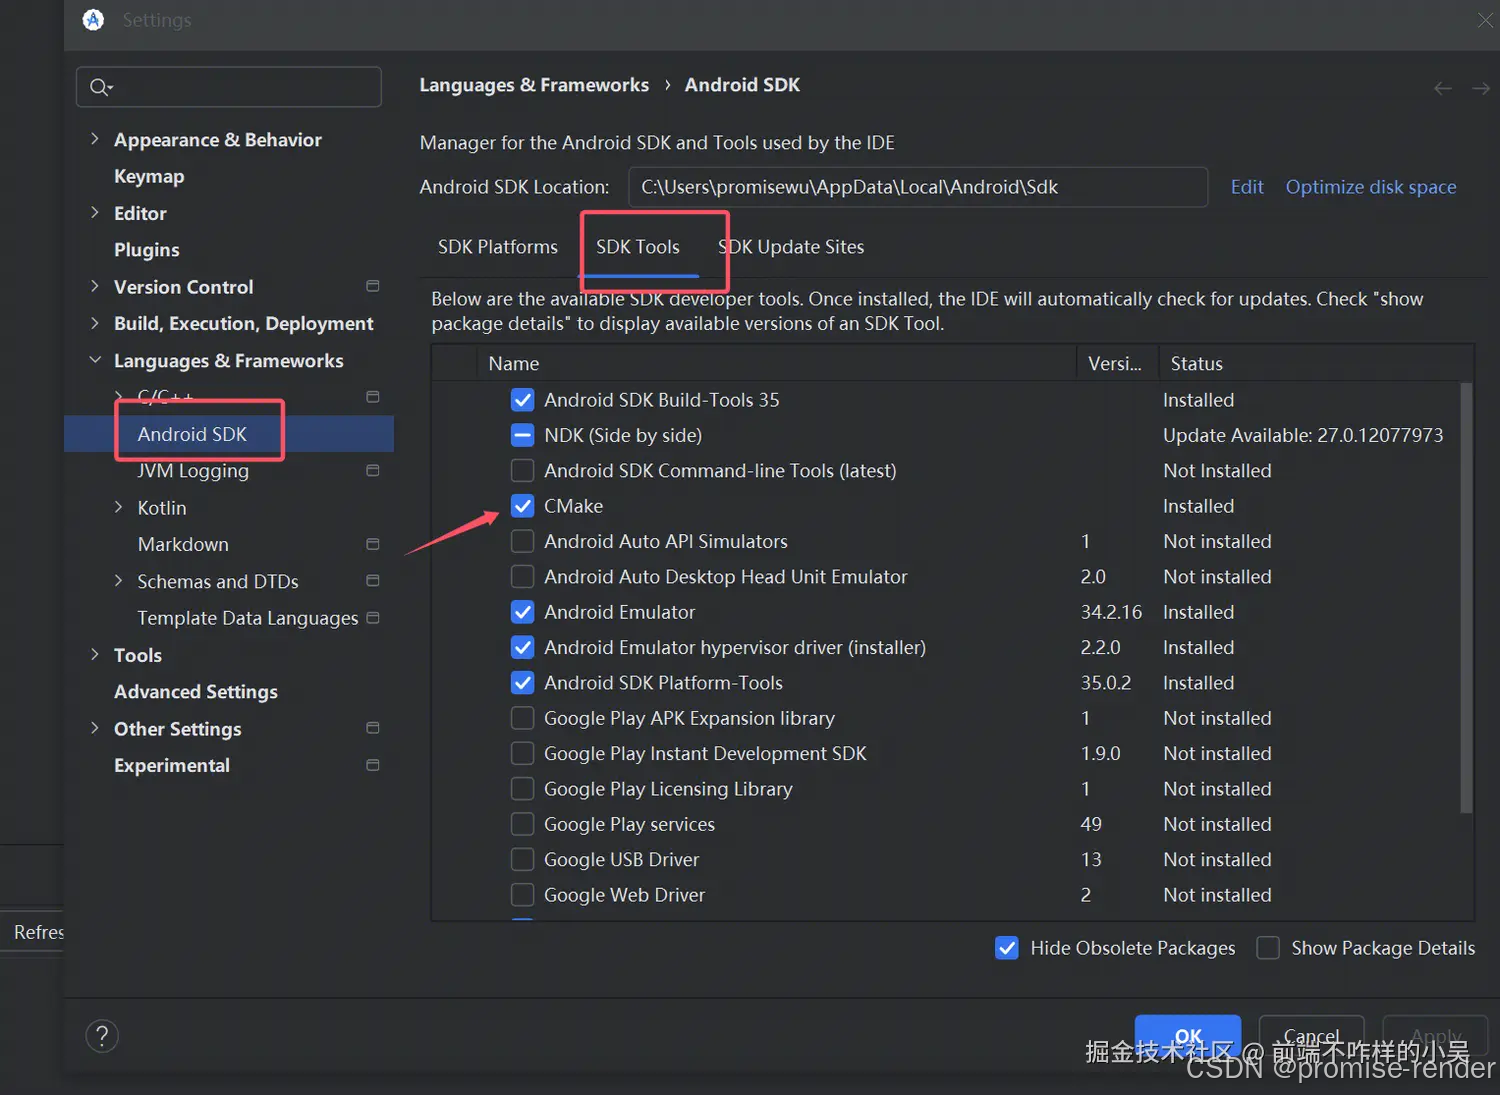Image resolution: width=1500 pixels, height=1095 pixels.
Task: Navigate forward with the right arrow
Action: (1481, 89)
